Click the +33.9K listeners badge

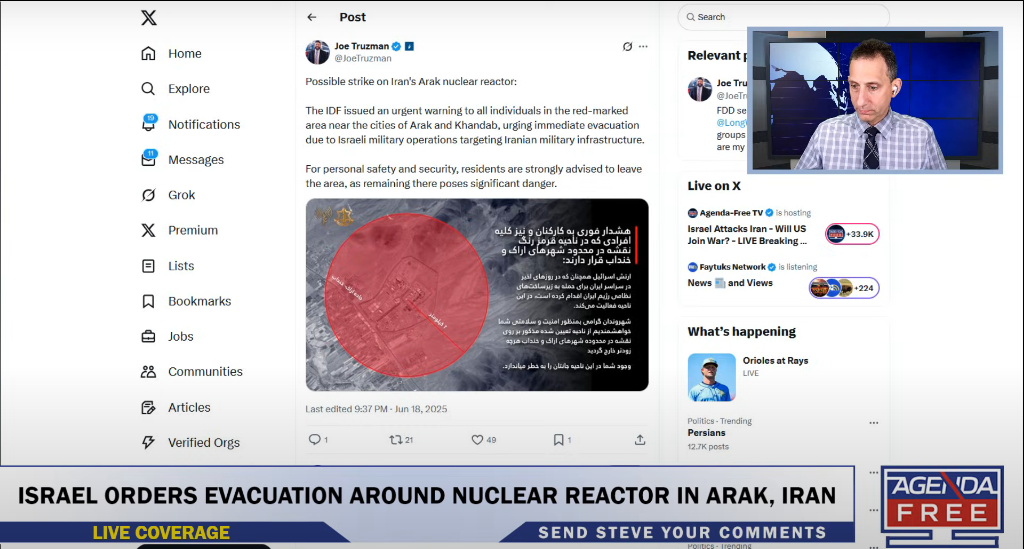coord(852,234)
